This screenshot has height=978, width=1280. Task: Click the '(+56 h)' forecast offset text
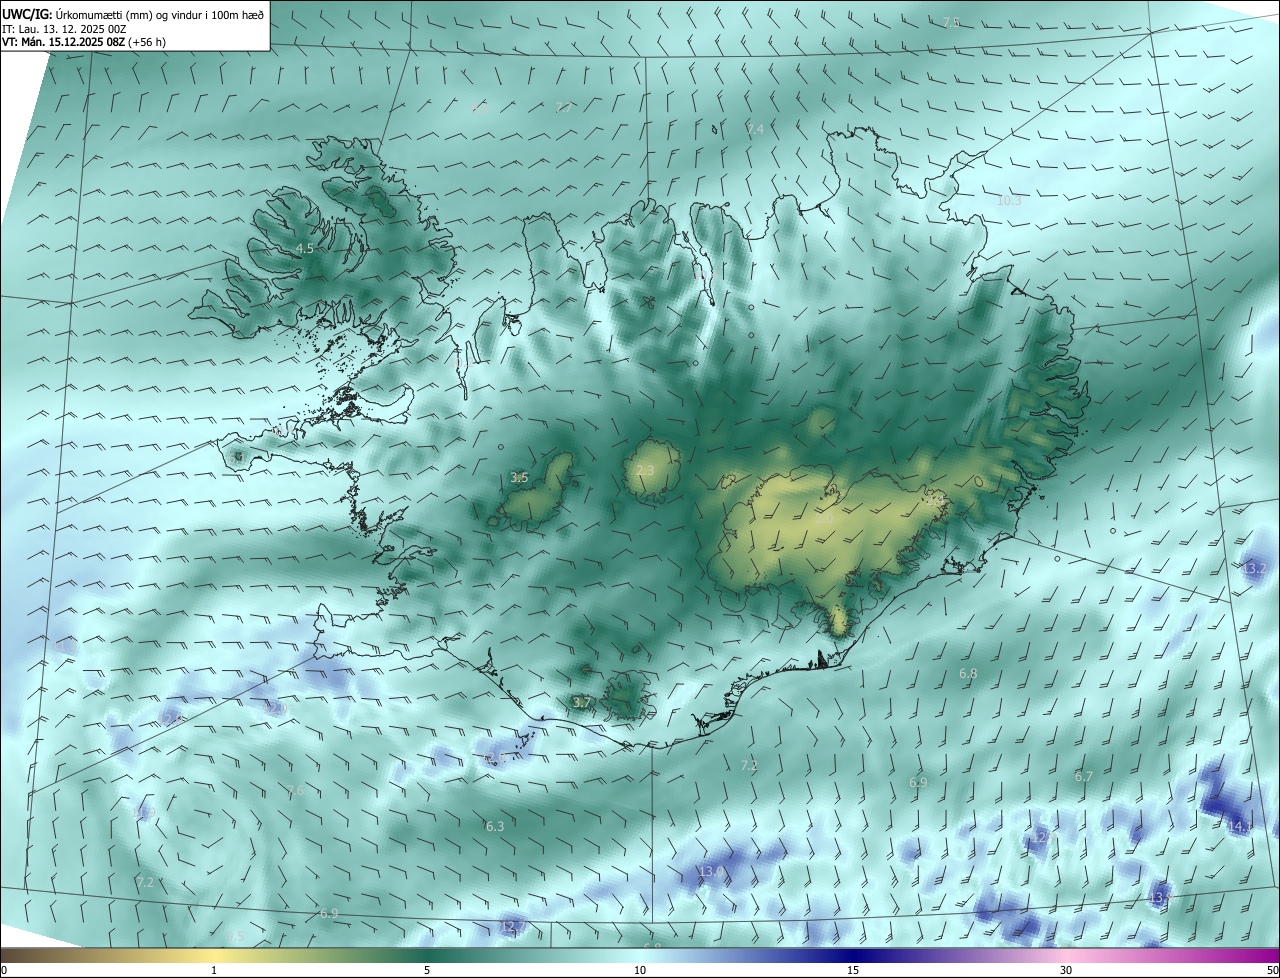click(x=147, y=42)
